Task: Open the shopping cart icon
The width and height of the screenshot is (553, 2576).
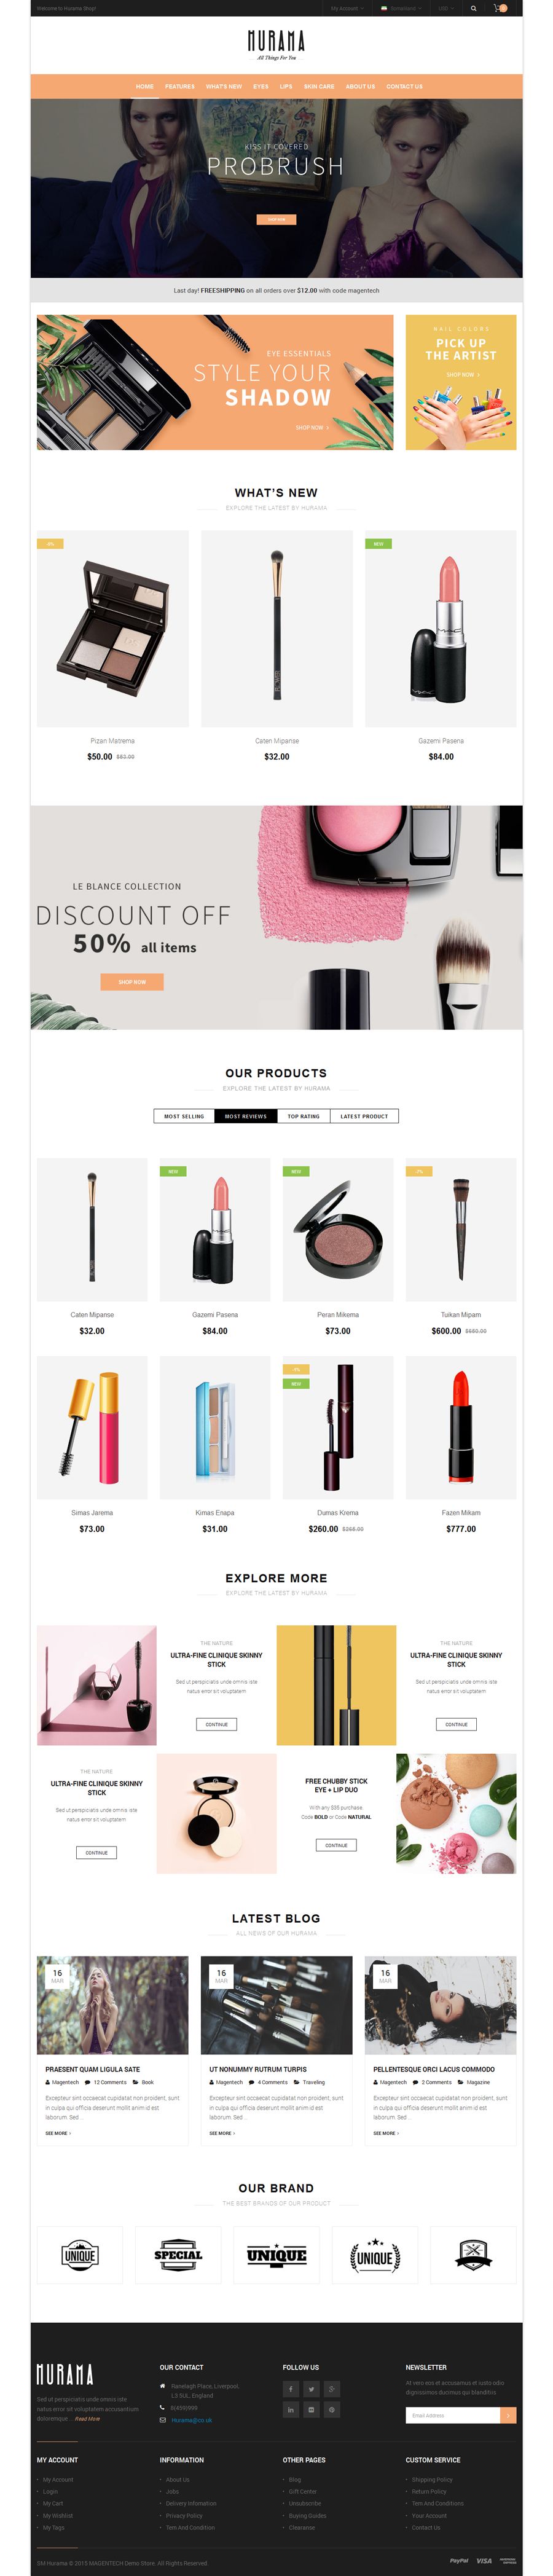Action: (x=500, y=8)
